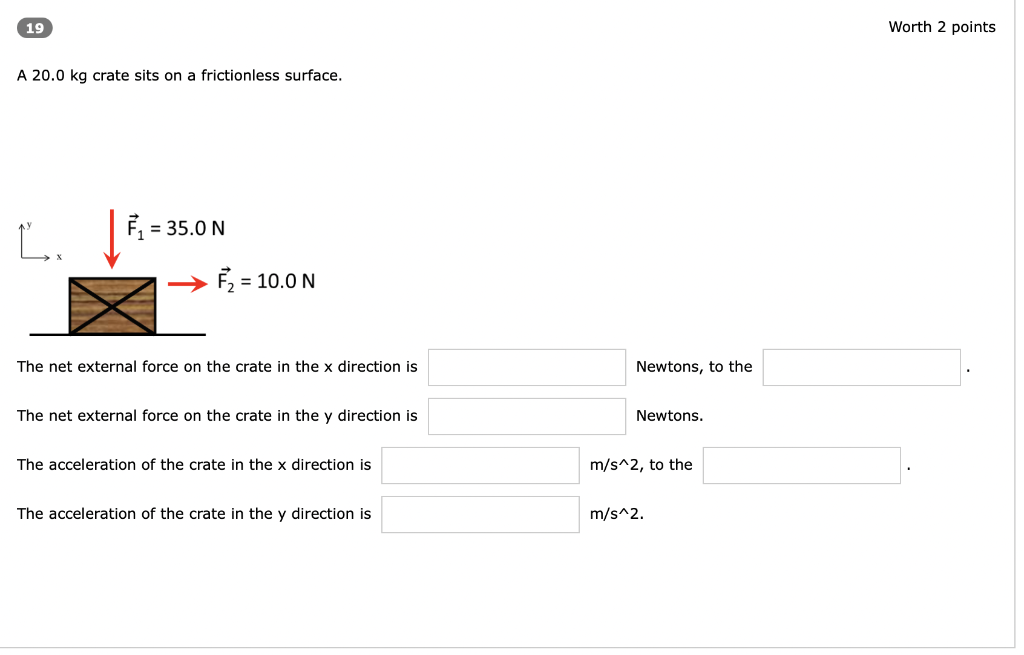Click the y-direction acceleration input field

480,514
